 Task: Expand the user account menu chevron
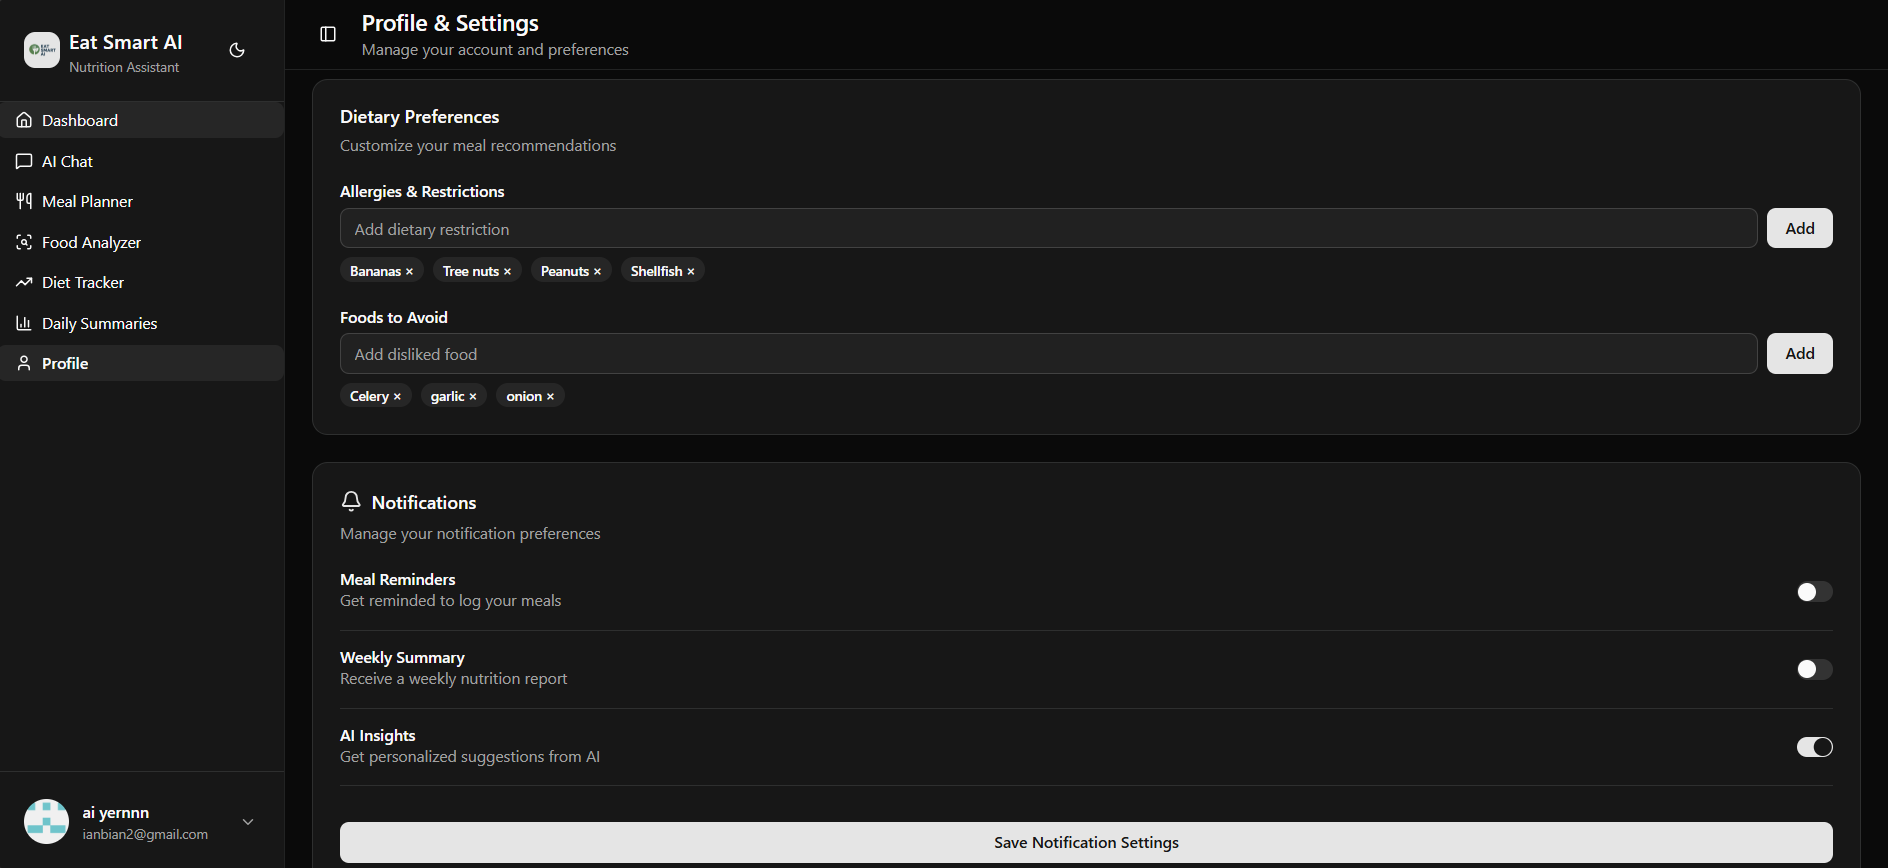[x=248, y=822]
